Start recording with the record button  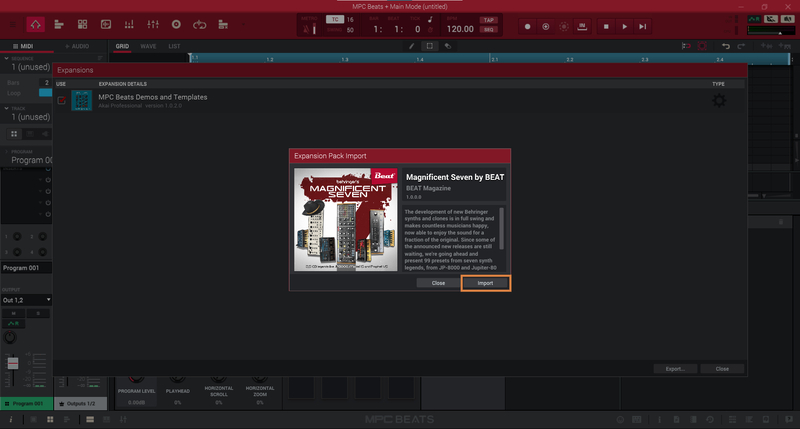pos(528,27)
